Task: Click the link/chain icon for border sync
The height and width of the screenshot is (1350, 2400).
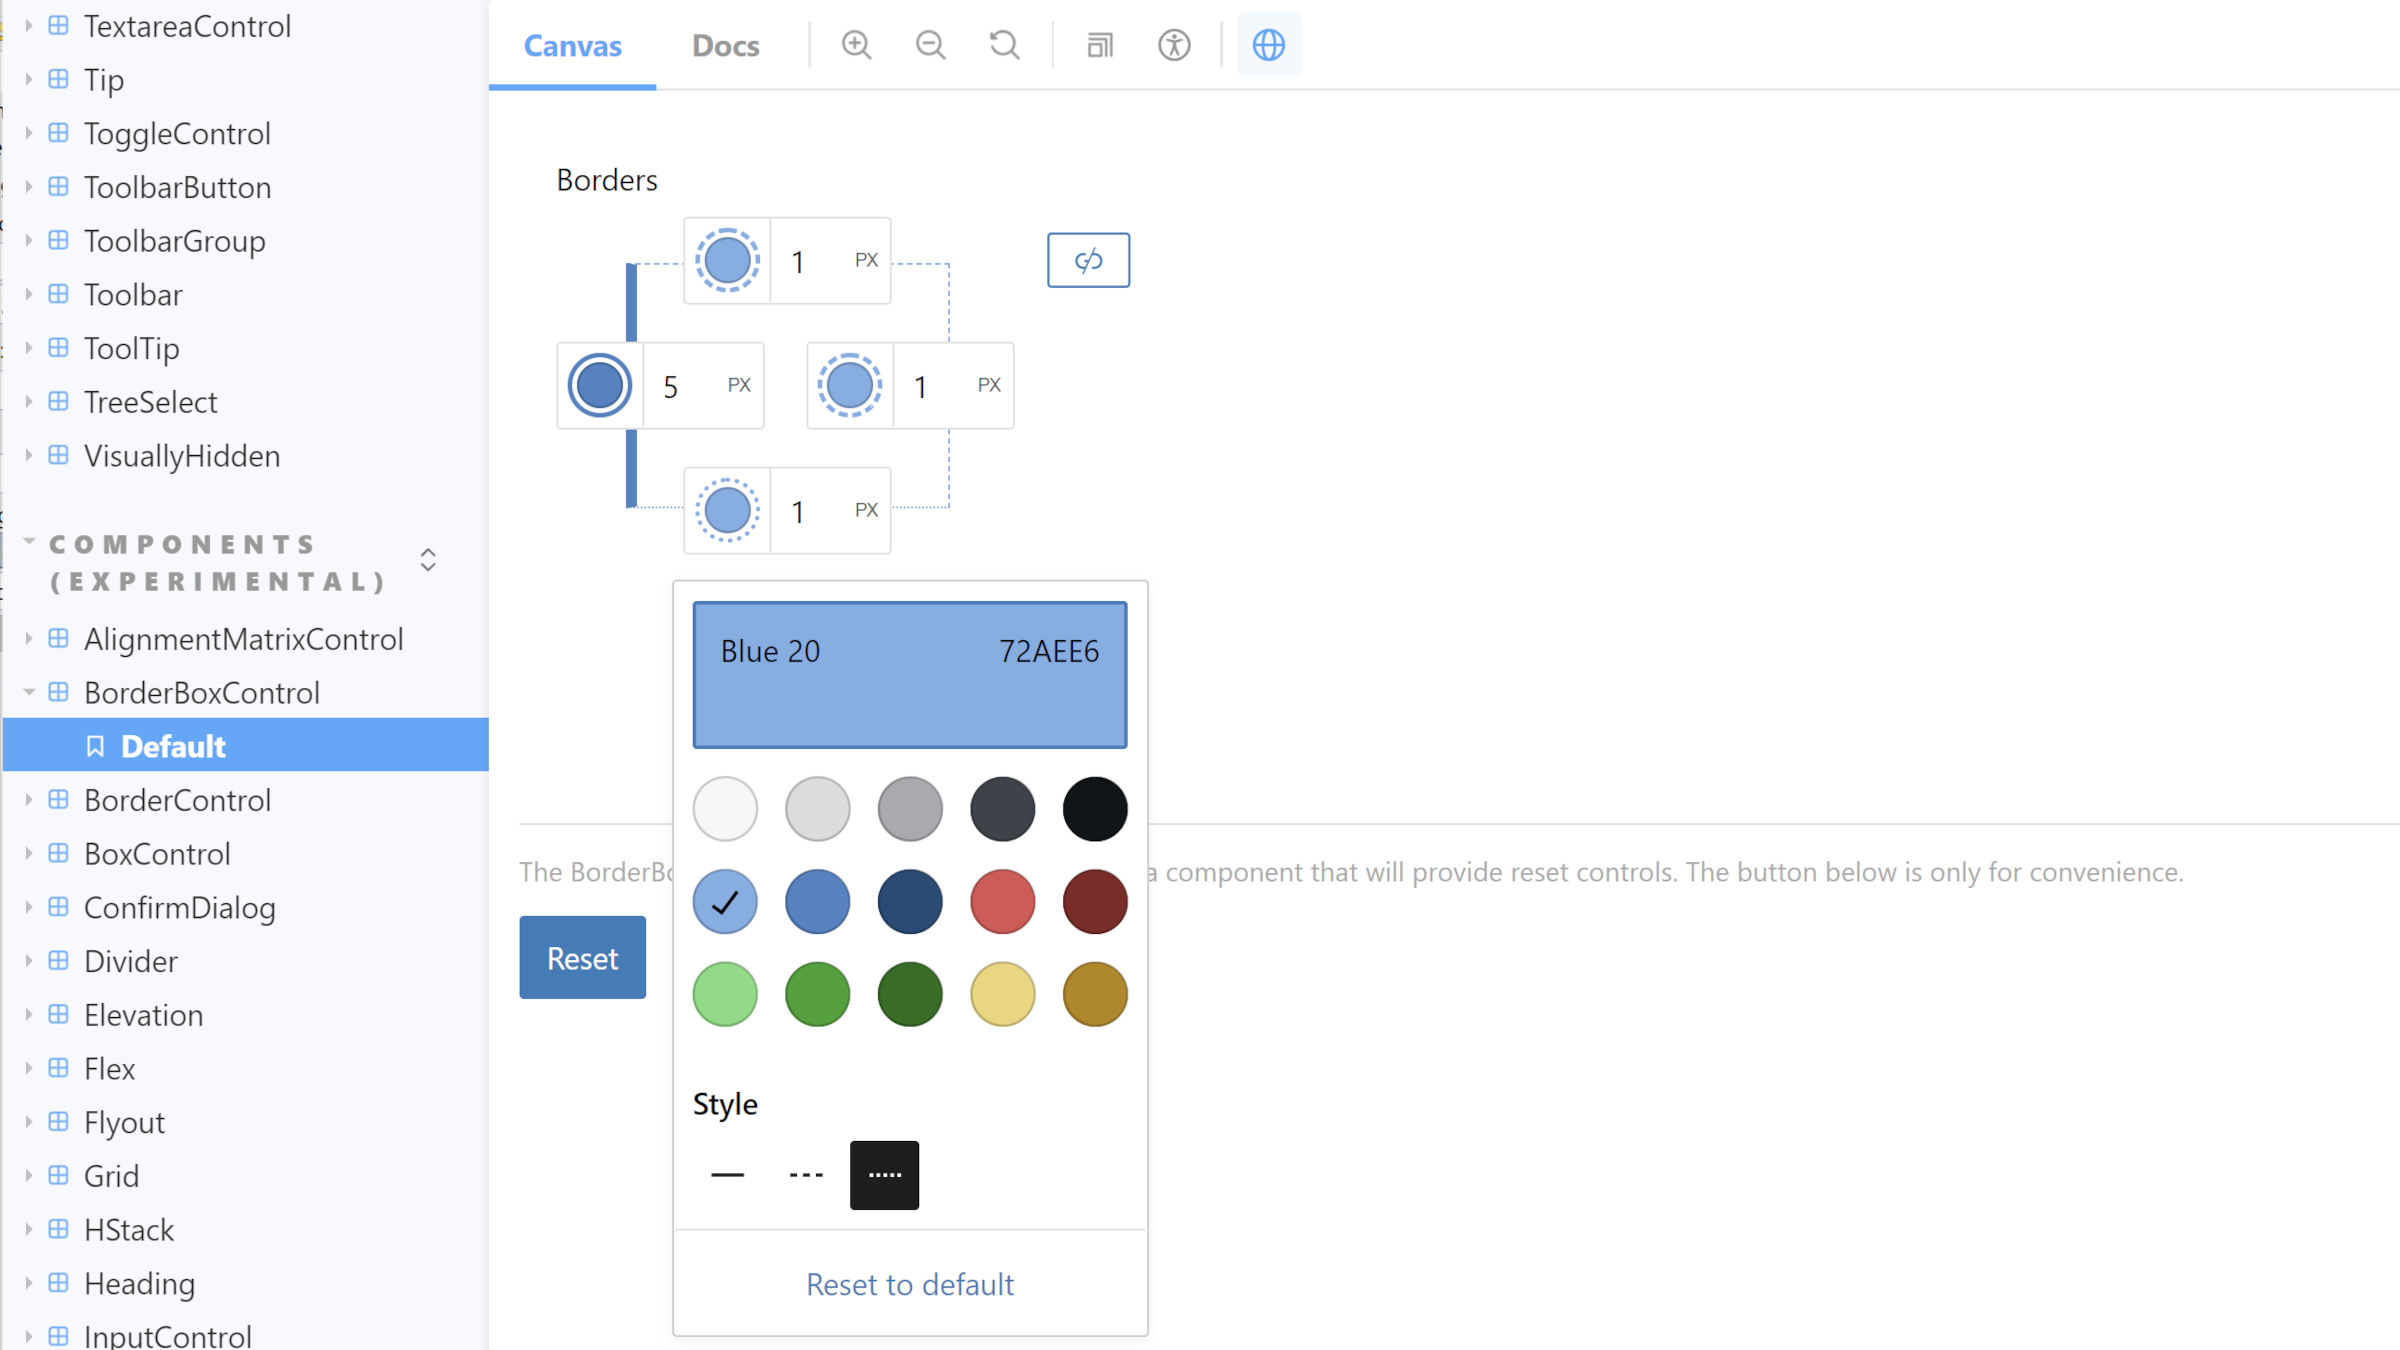Action: point(1086,260)
